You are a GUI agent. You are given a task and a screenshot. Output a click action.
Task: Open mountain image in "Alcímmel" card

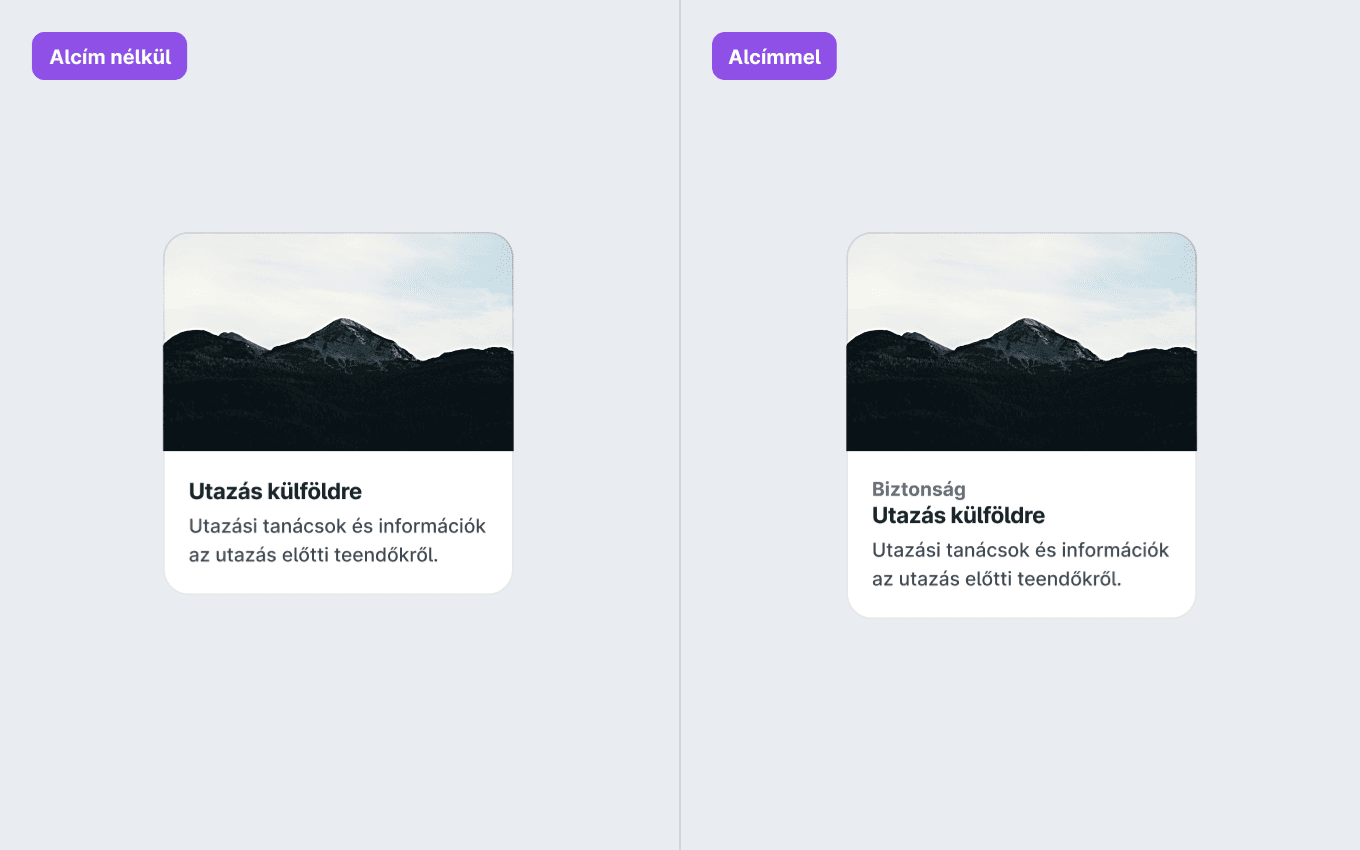coord(1021,342)
